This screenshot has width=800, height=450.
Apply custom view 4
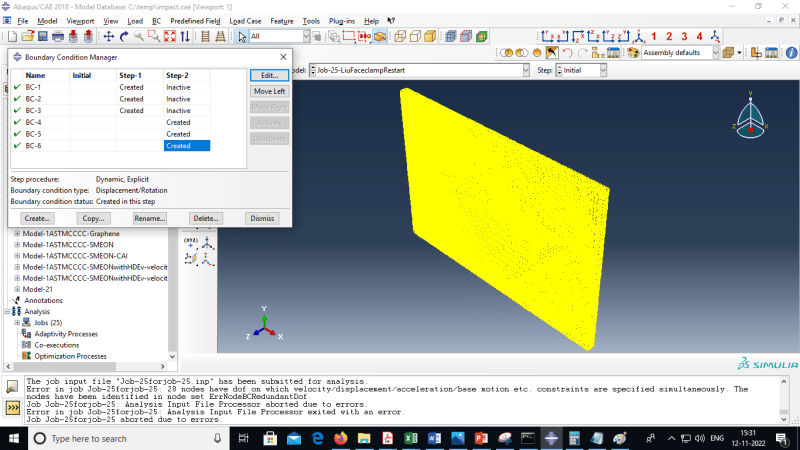[x=699, y=36]
